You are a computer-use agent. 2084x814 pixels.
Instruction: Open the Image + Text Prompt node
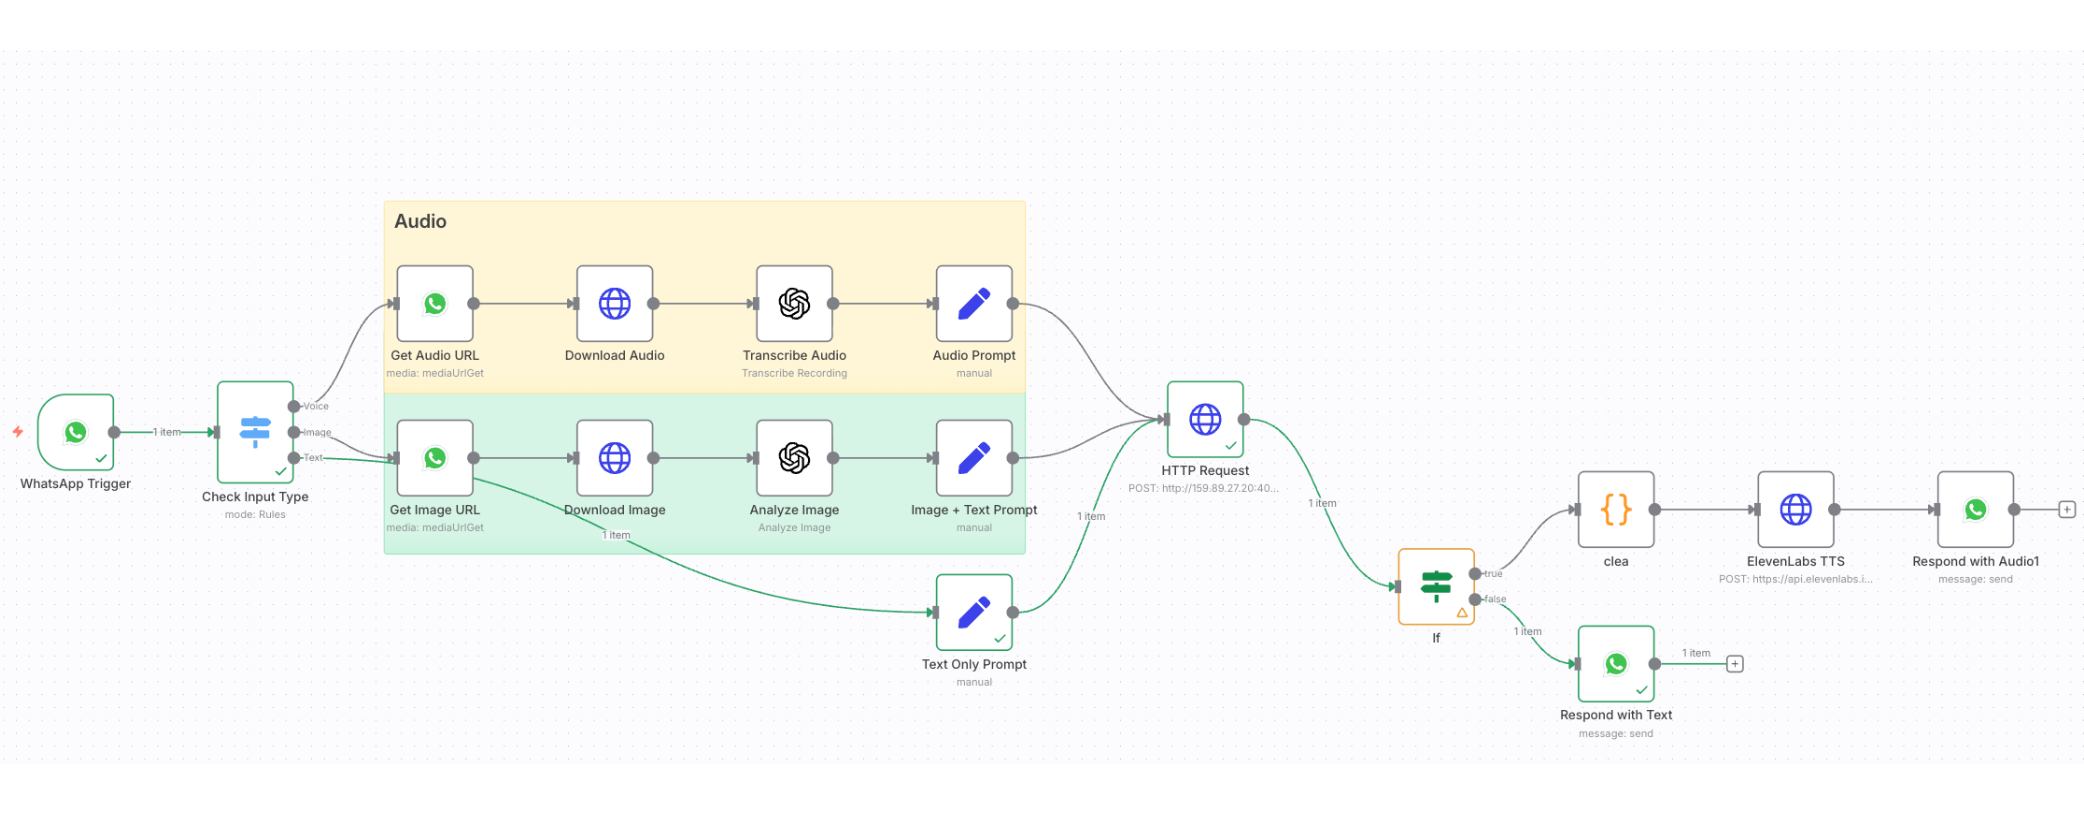point(974,458)
